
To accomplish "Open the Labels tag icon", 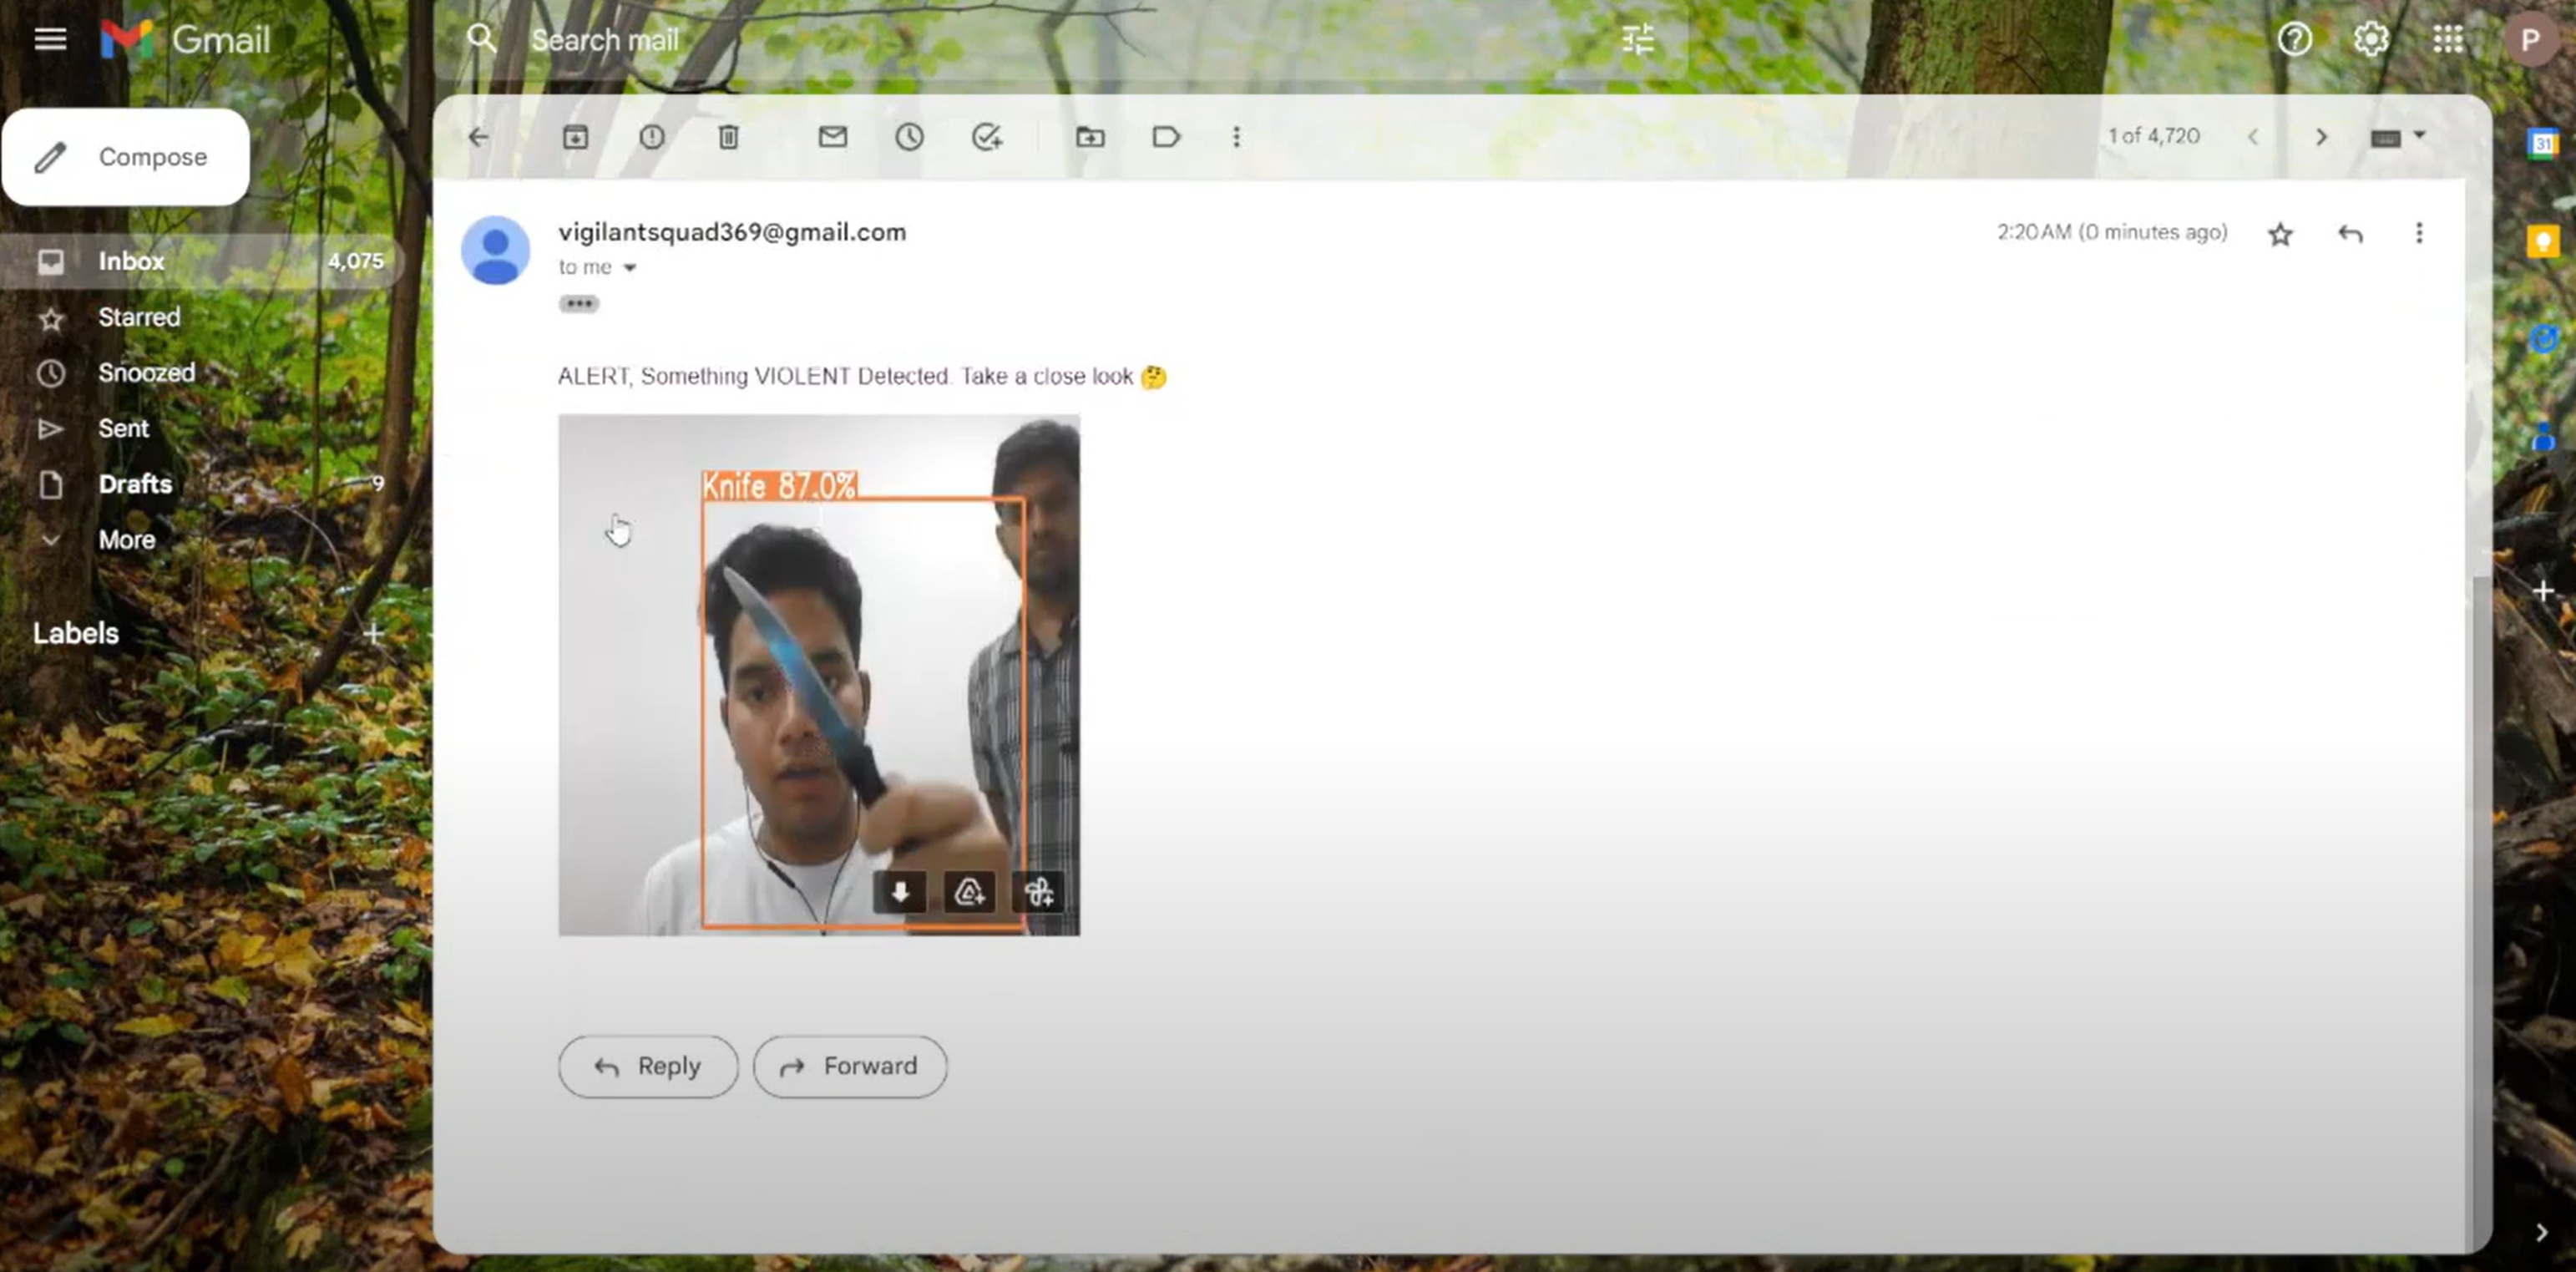I will coord(1166,137).
